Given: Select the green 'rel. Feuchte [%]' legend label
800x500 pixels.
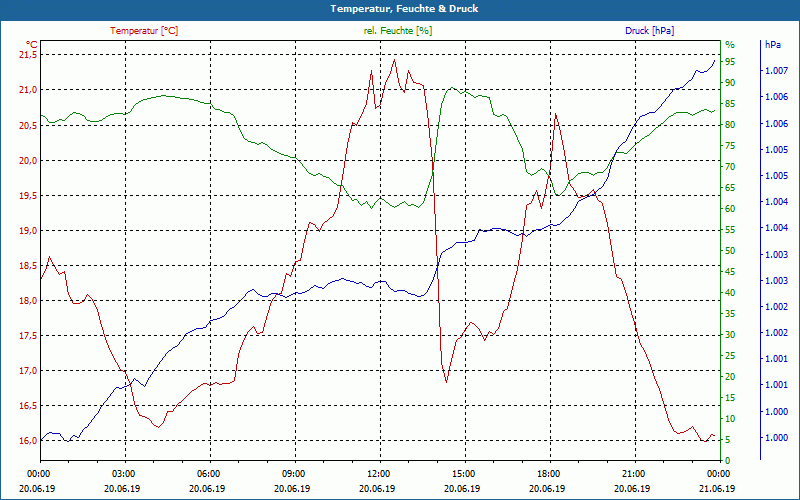Looking at the screenshot, I should (397, 31).
